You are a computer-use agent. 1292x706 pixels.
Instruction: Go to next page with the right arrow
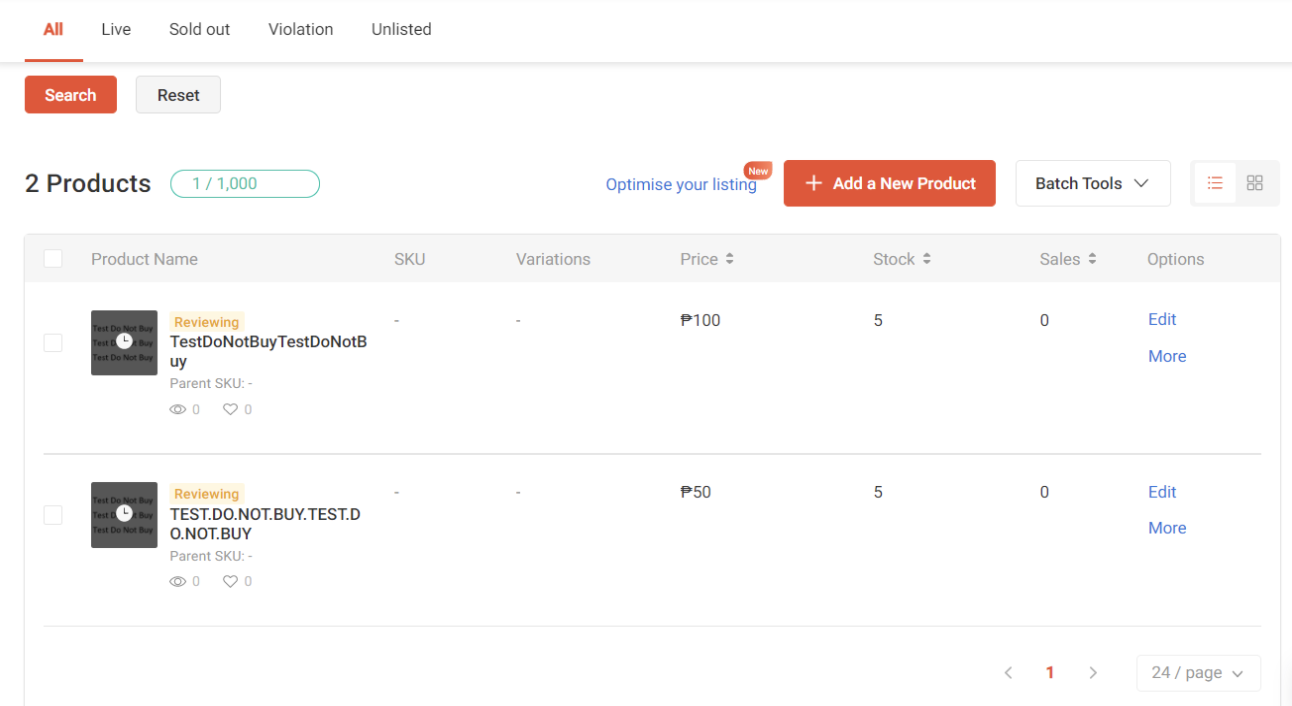[1093, 672]
